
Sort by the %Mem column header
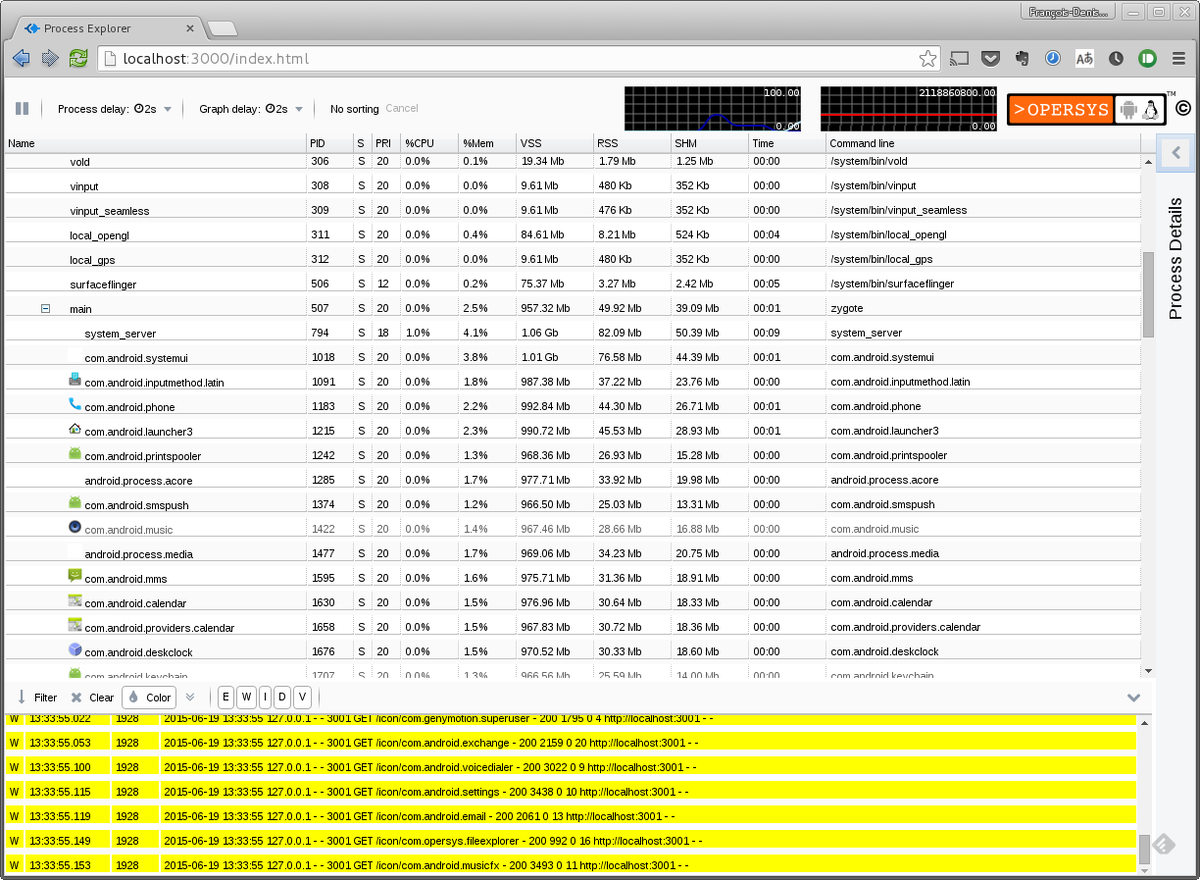coord(487,144)
